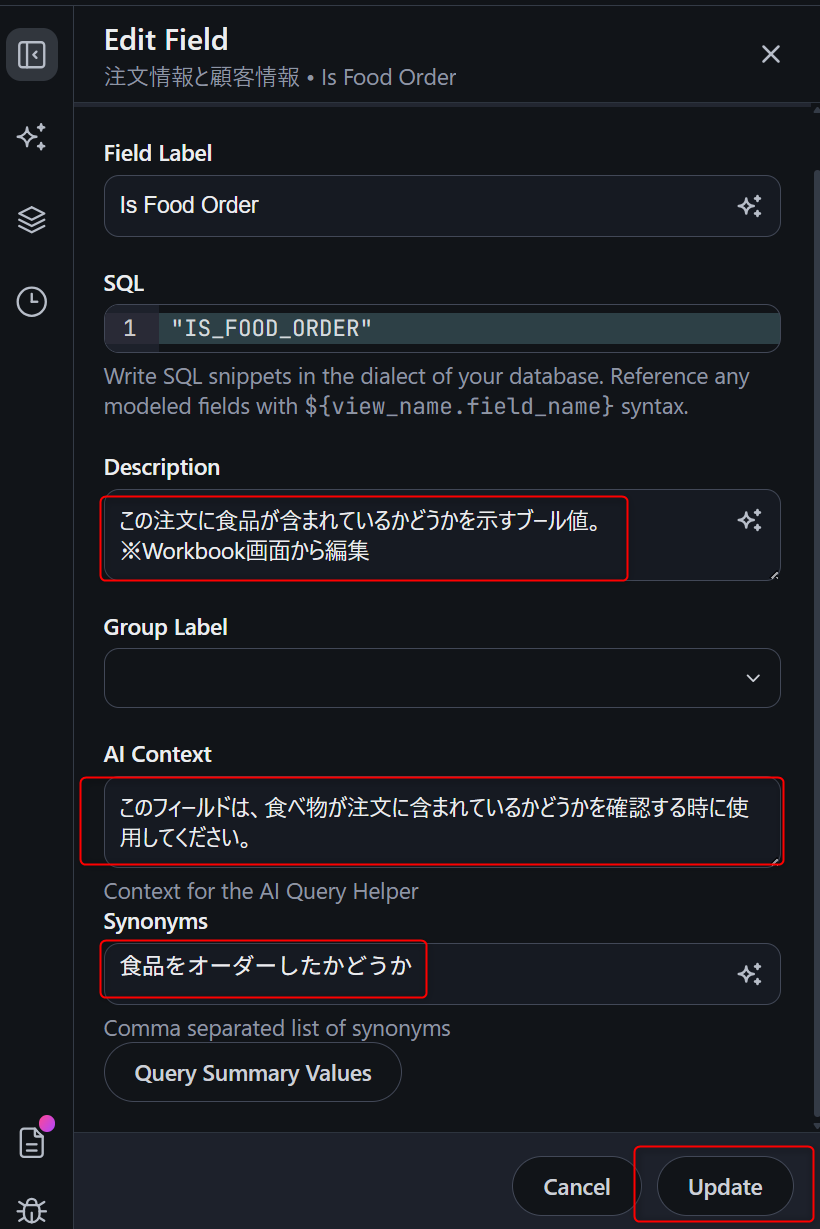Image resolution: width=820 pixels, height=1229 pixels.
Task: Close the Edit Field panel
Action: (770, 54)
